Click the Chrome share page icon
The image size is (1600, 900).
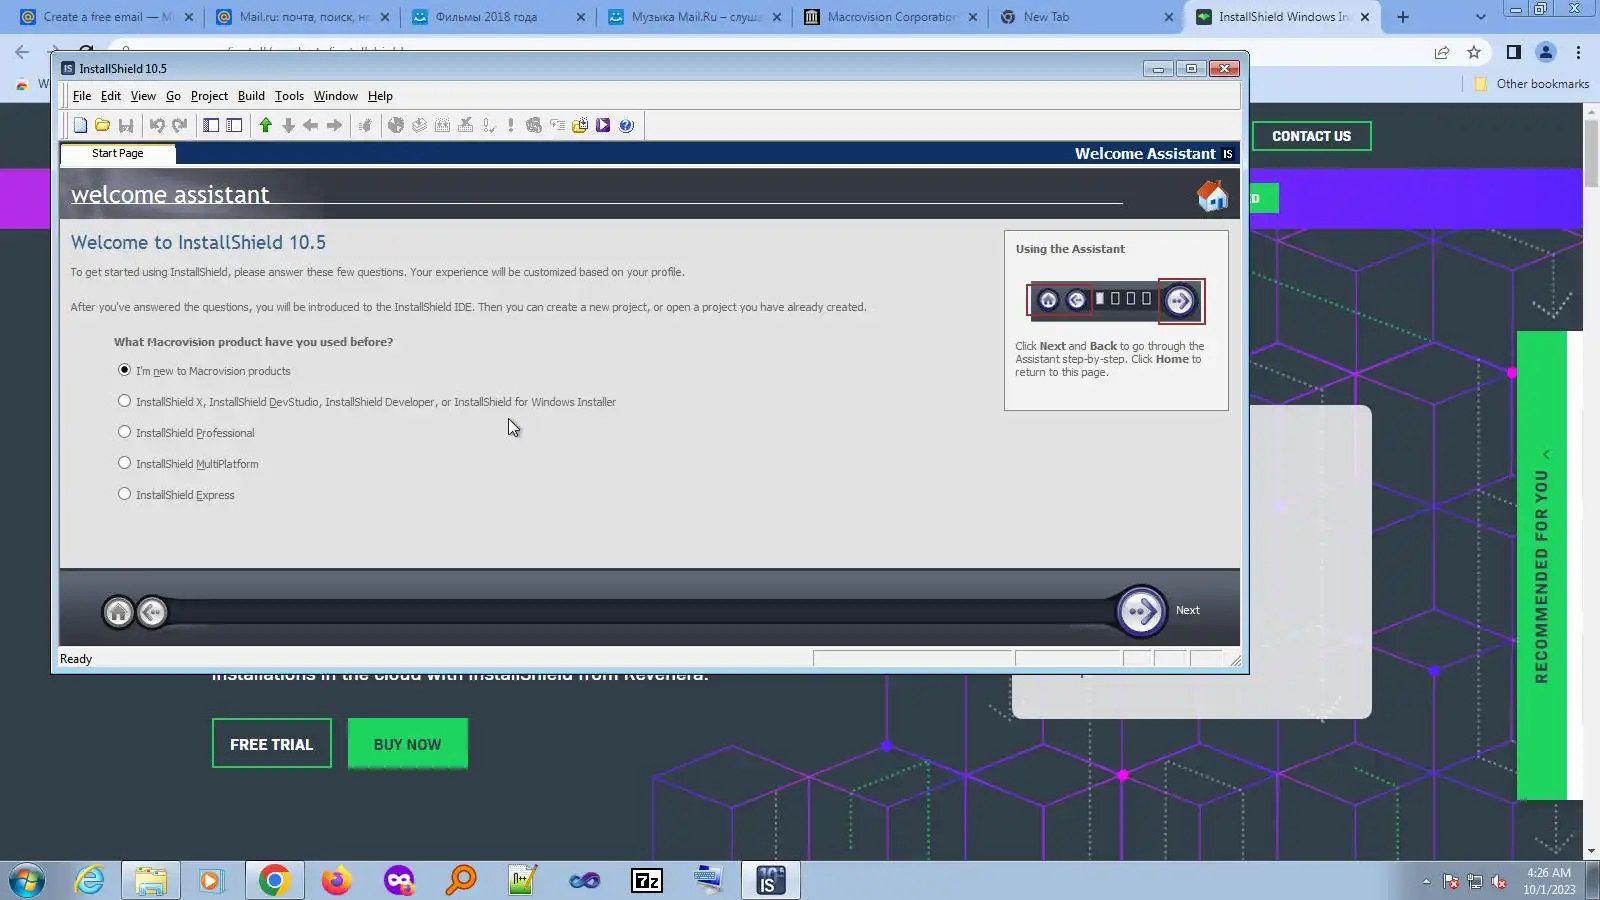pos(1441,52)
